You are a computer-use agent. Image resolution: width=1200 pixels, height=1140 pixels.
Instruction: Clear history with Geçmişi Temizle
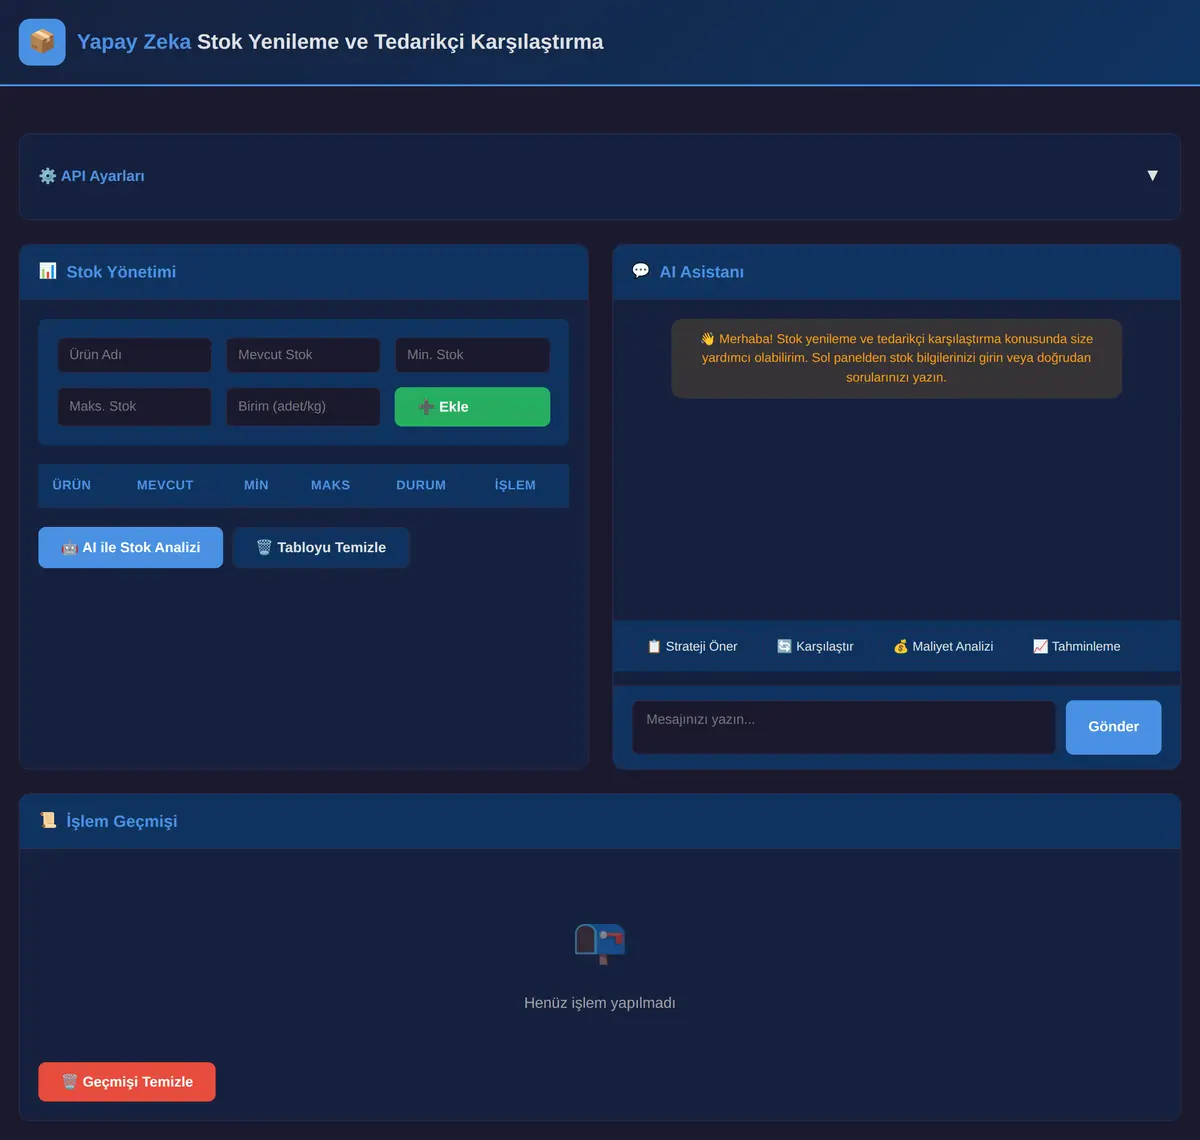click(127, 1082)
